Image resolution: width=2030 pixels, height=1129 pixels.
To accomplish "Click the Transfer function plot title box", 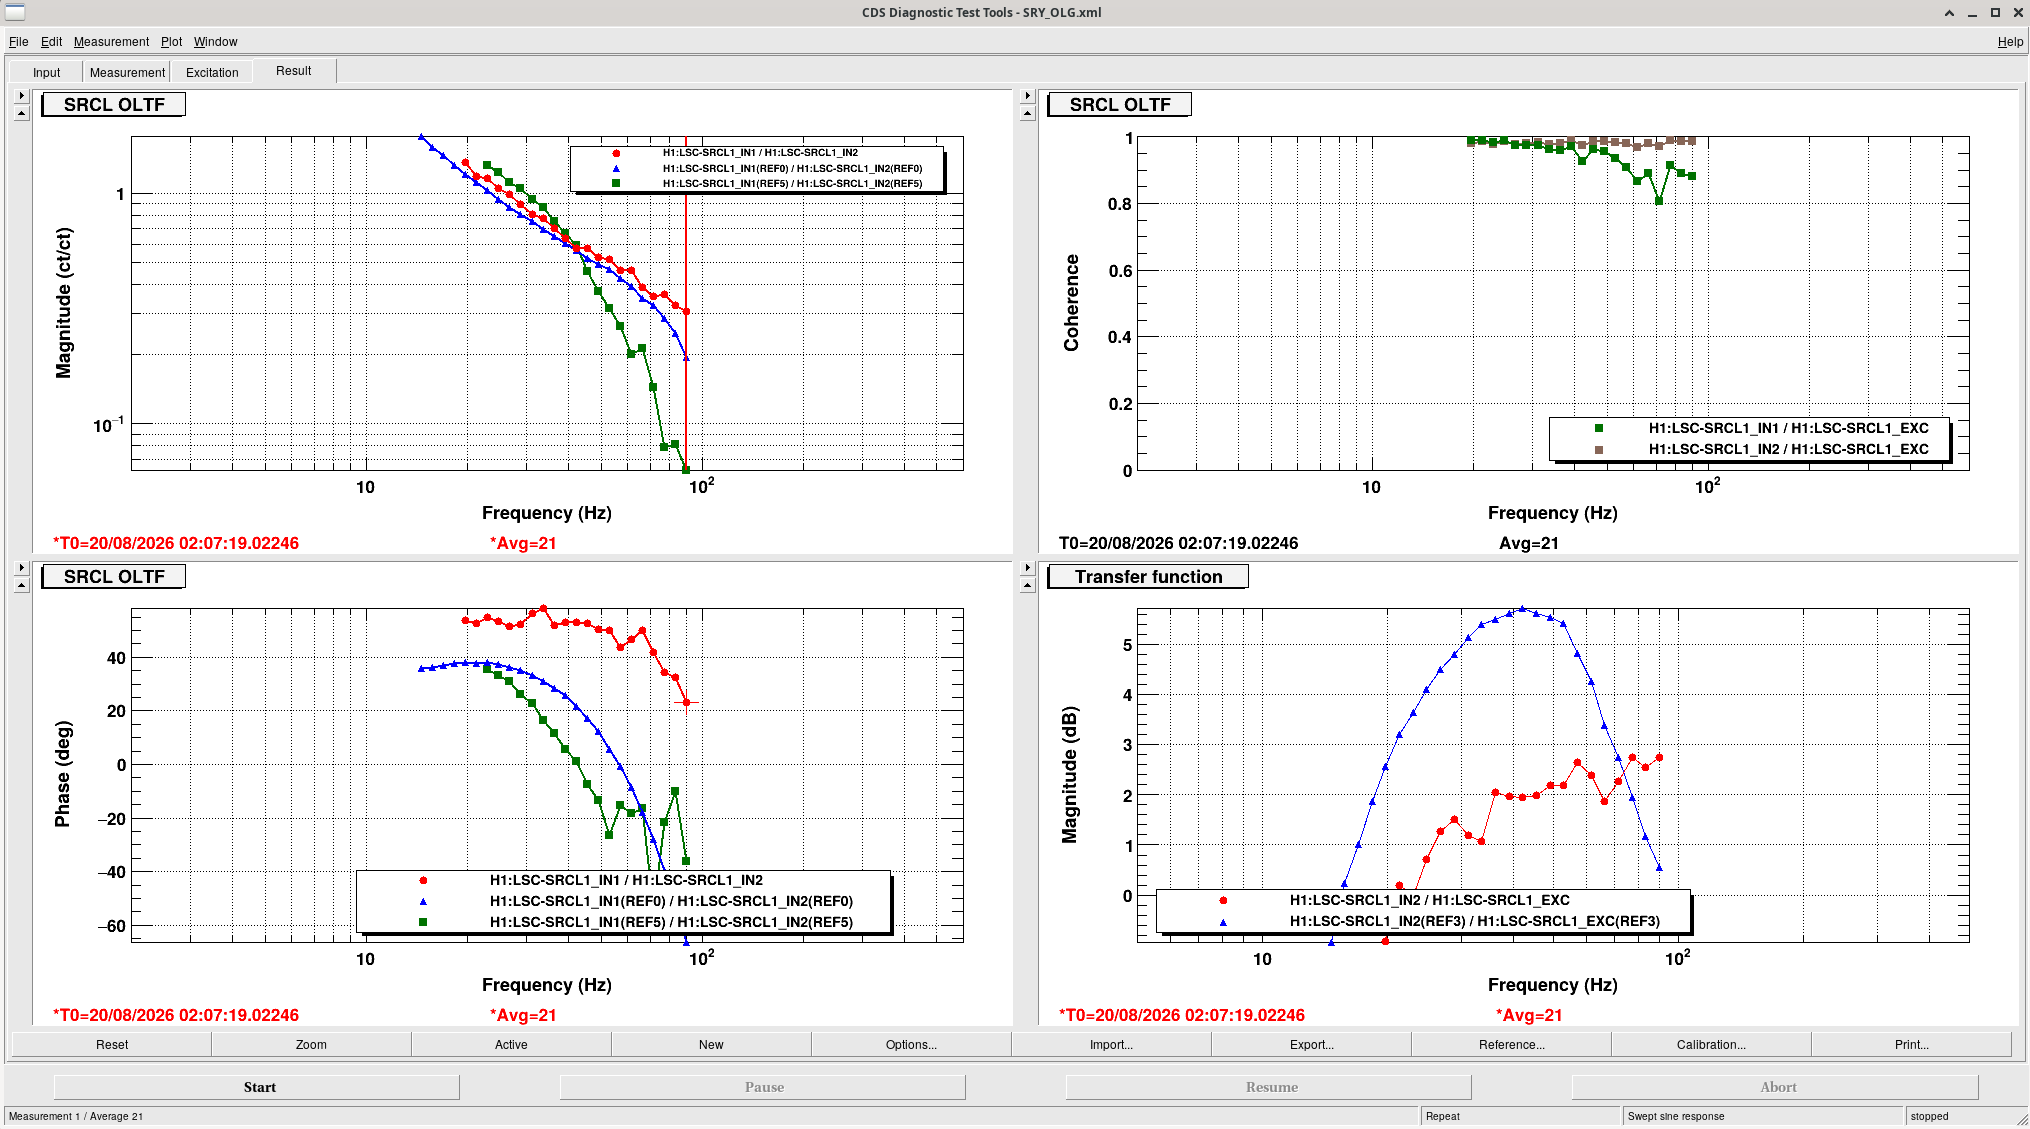I will coord(1148,577).
